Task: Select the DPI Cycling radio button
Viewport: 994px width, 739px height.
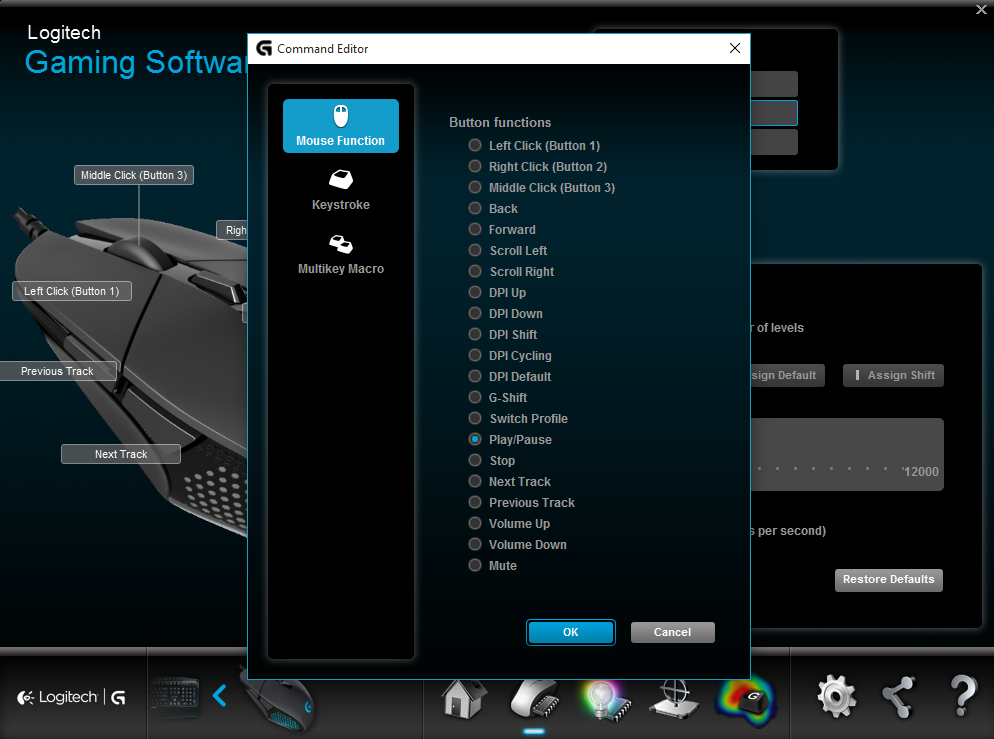Action: (475, 355)
